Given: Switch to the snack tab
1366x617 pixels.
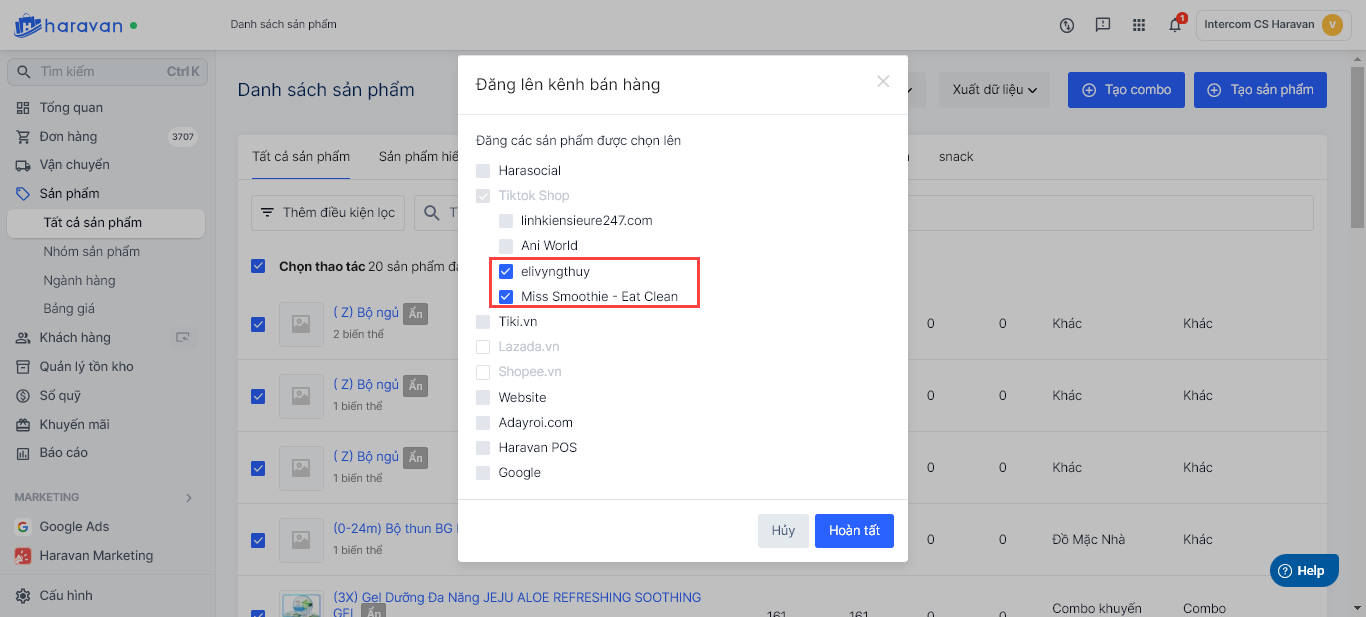Looking at the screenshot, I should (x=956, y=157).
